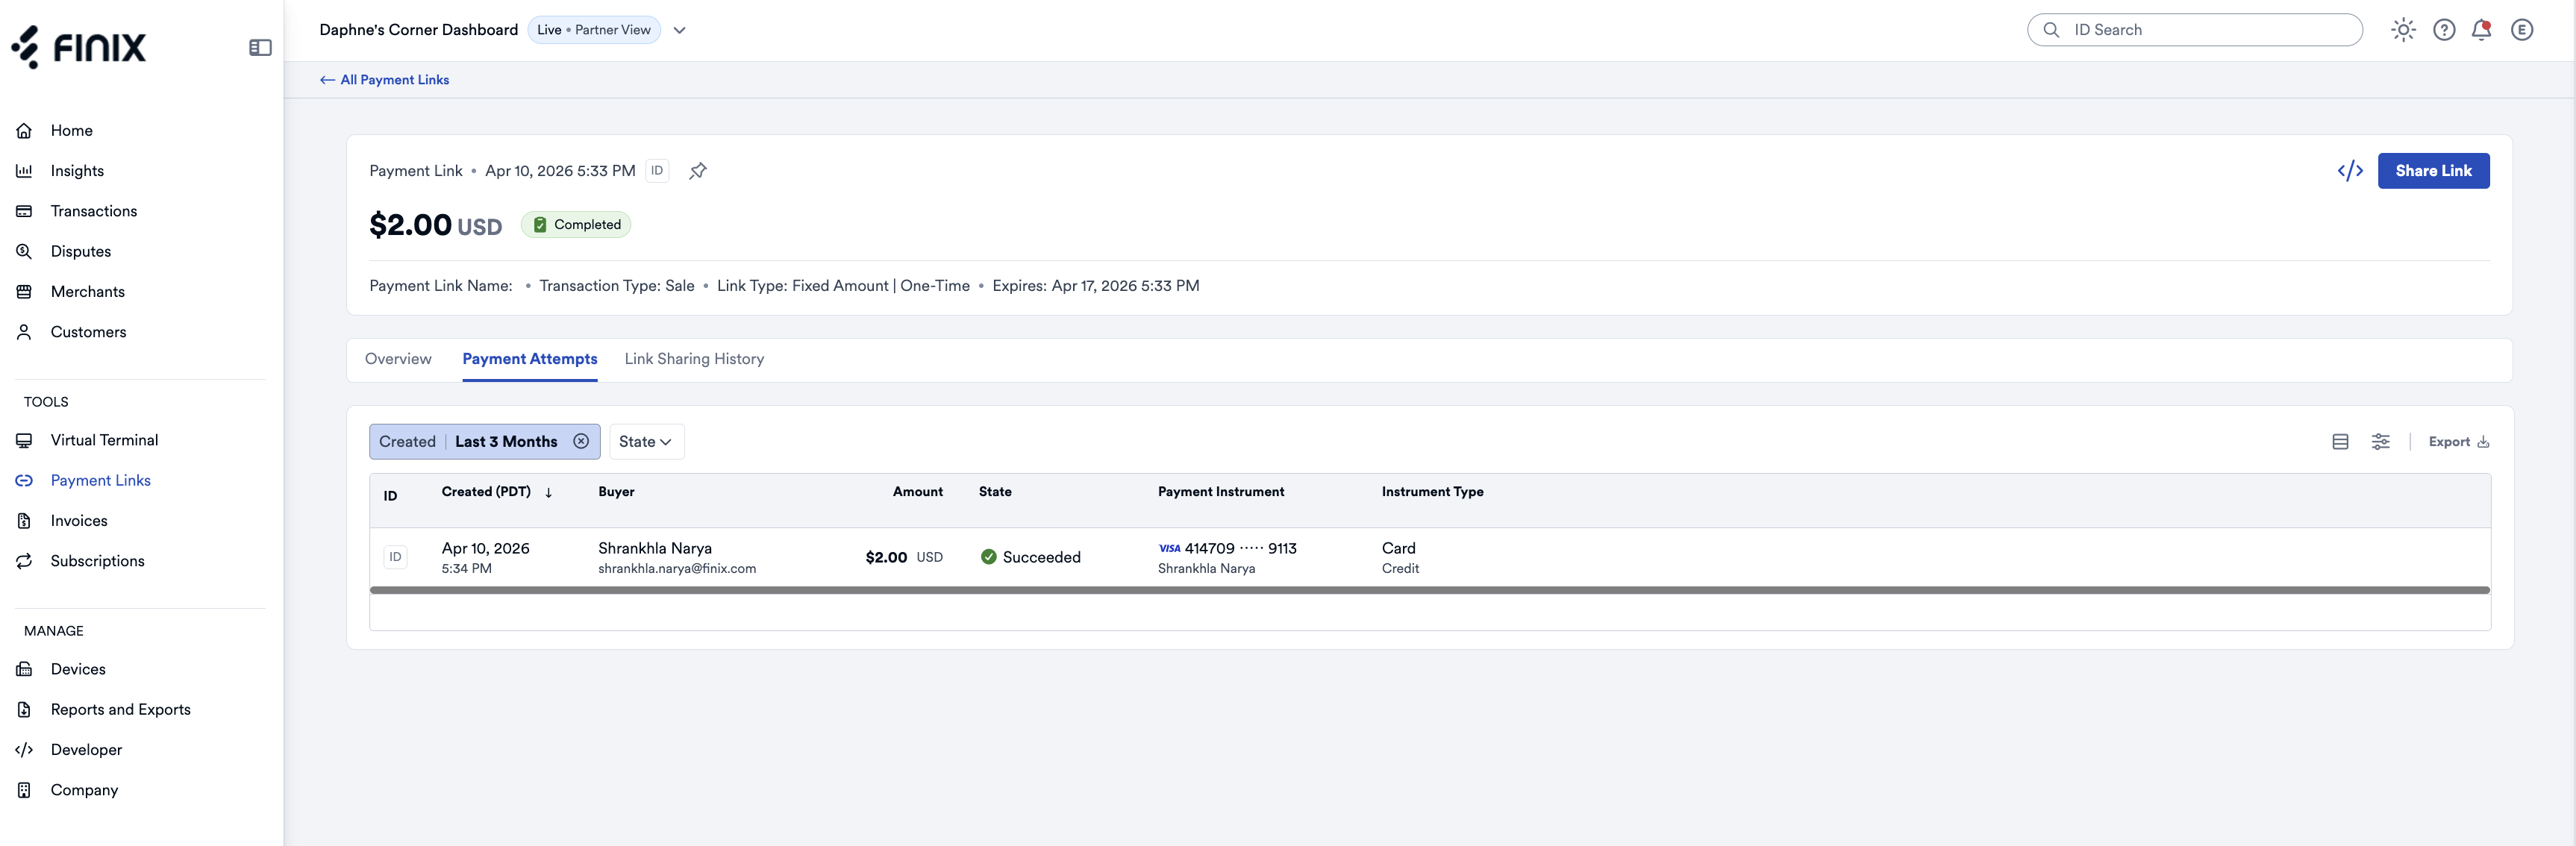
Task: Click the Reports and Exports icon
Action: click(x=24, y=709)
